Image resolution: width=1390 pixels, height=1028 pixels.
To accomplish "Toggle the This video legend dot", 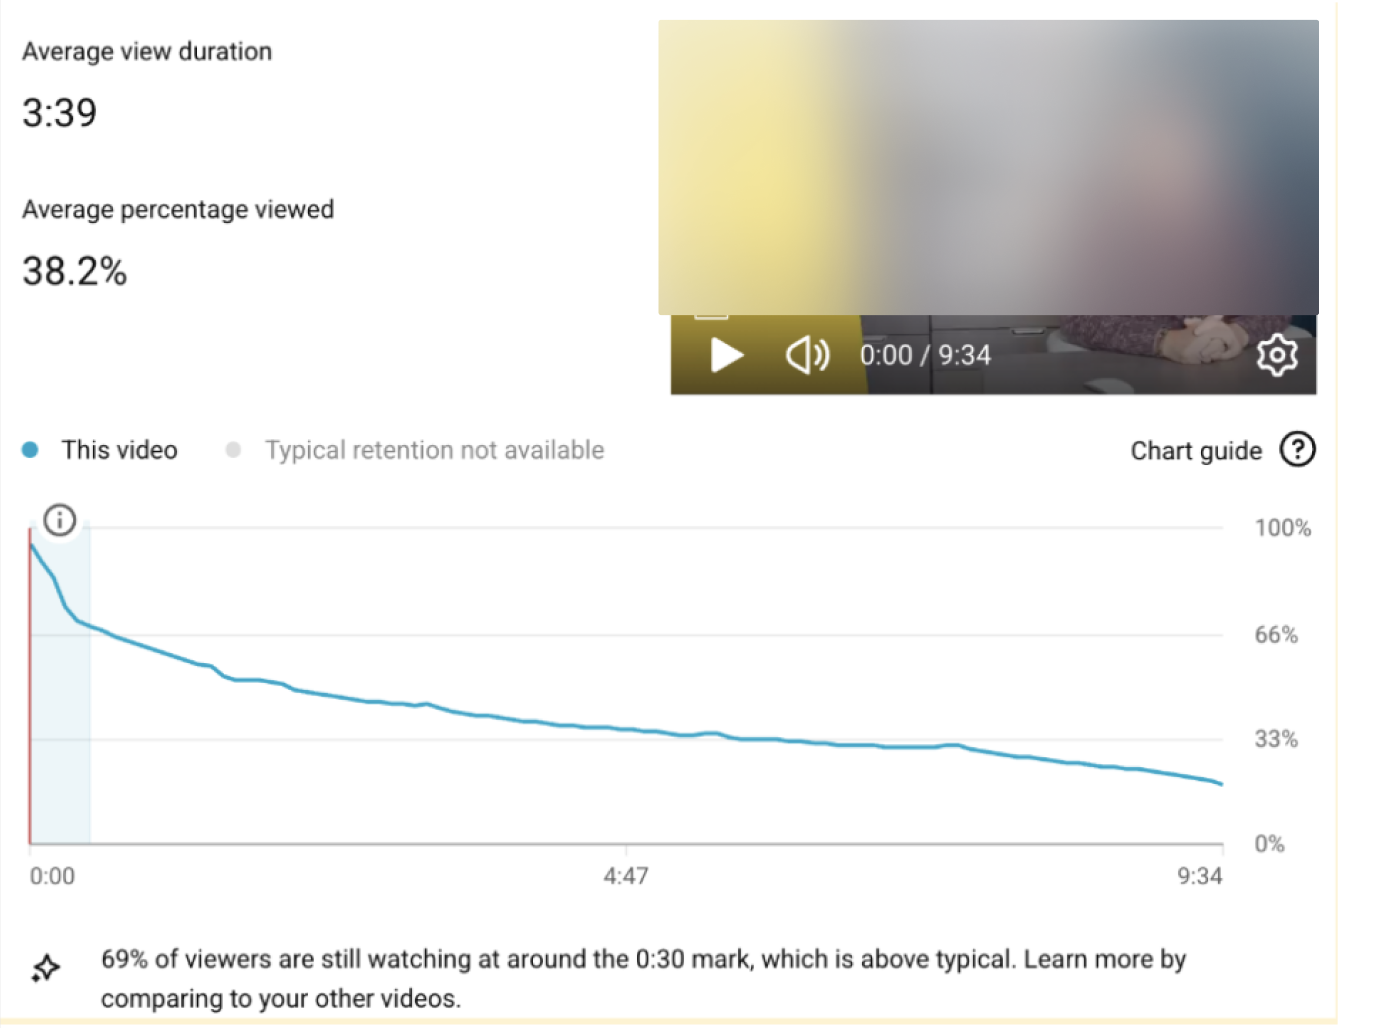I will 30,450.
